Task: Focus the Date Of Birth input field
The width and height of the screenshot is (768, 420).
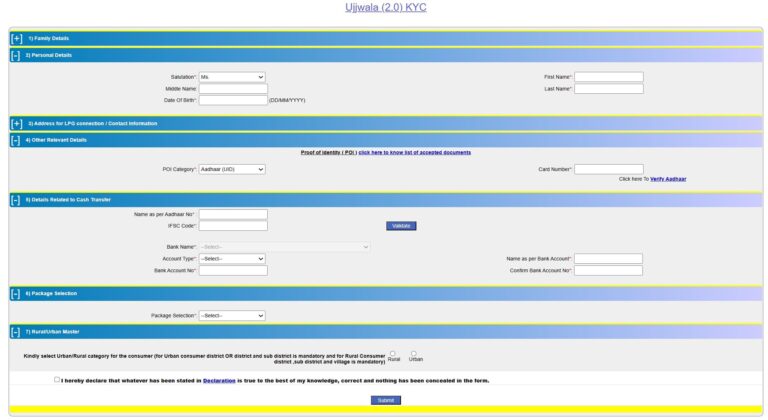Action: click(x=233, y=100)
